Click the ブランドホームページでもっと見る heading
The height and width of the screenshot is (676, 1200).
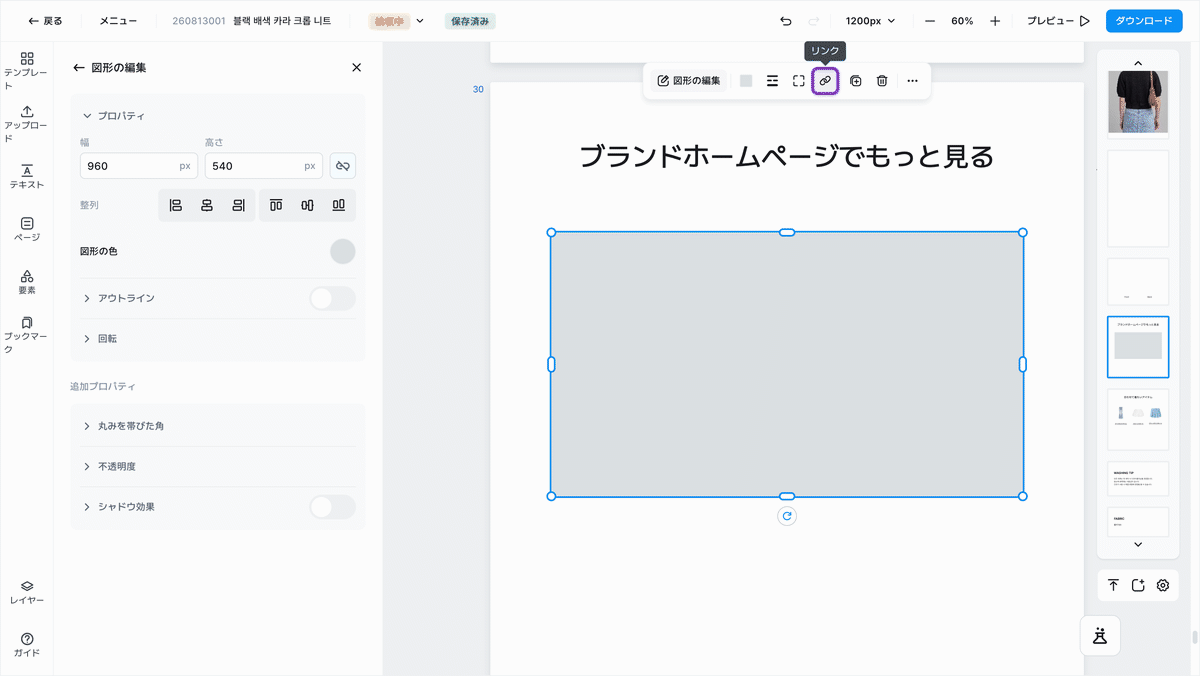pos(787,156)
